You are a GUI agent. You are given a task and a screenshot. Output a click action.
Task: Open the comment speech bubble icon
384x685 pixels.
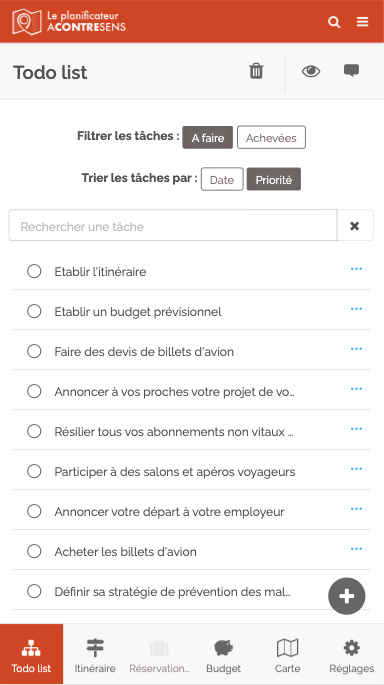[x=351, y=70]
